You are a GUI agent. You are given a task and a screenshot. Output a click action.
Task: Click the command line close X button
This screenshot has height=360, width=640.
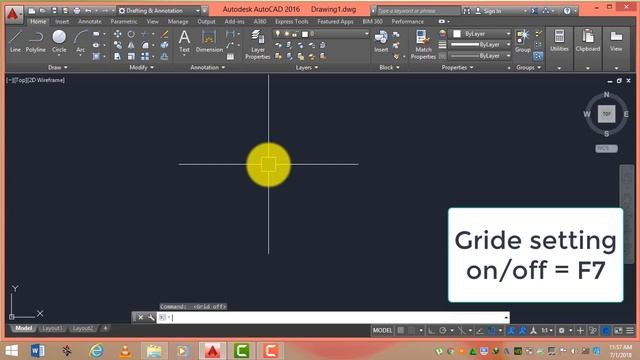tap(140, 317)
